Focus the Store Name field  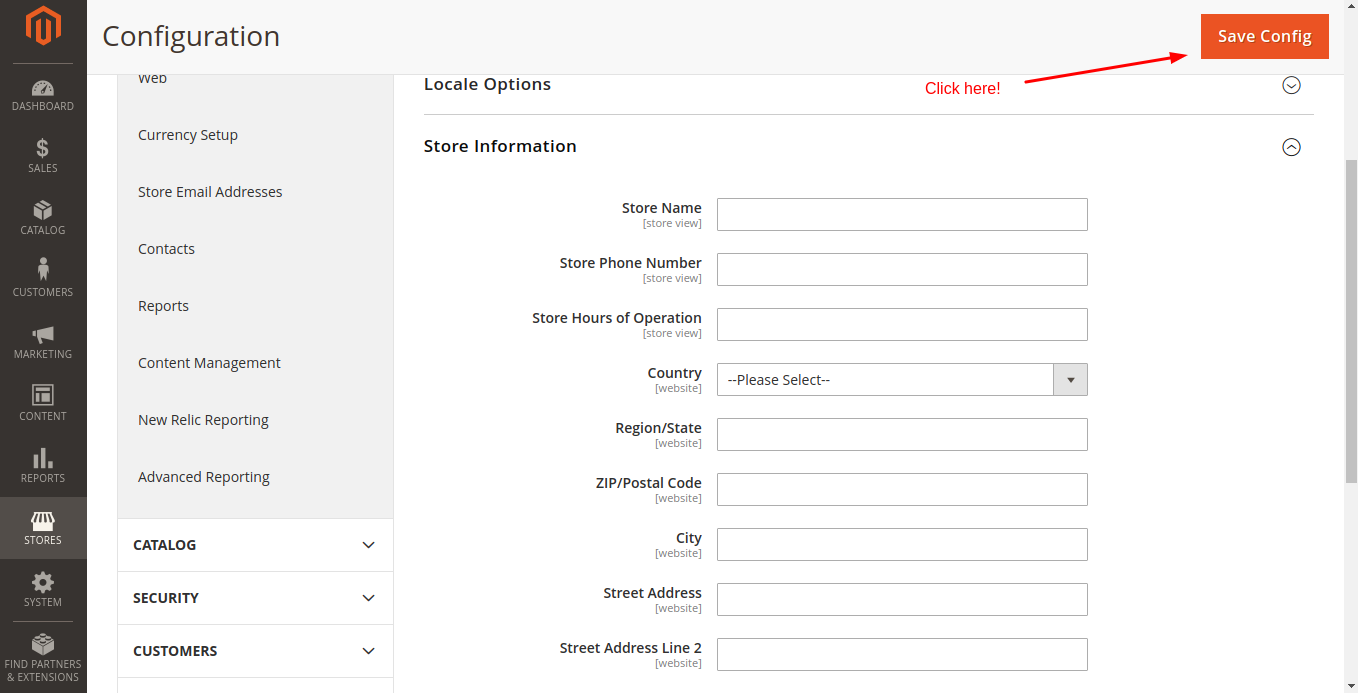coord(902,214)
